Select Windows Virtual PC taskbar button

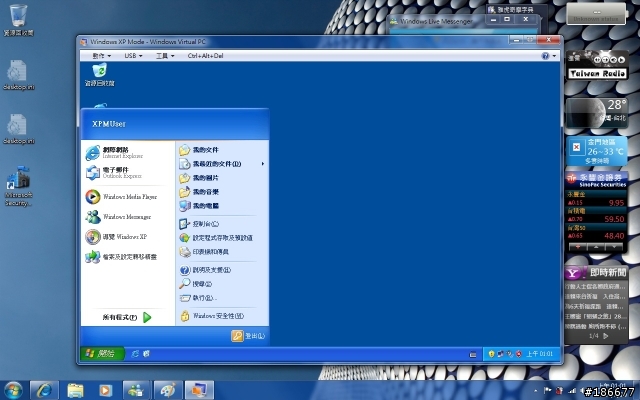(199, 391)
